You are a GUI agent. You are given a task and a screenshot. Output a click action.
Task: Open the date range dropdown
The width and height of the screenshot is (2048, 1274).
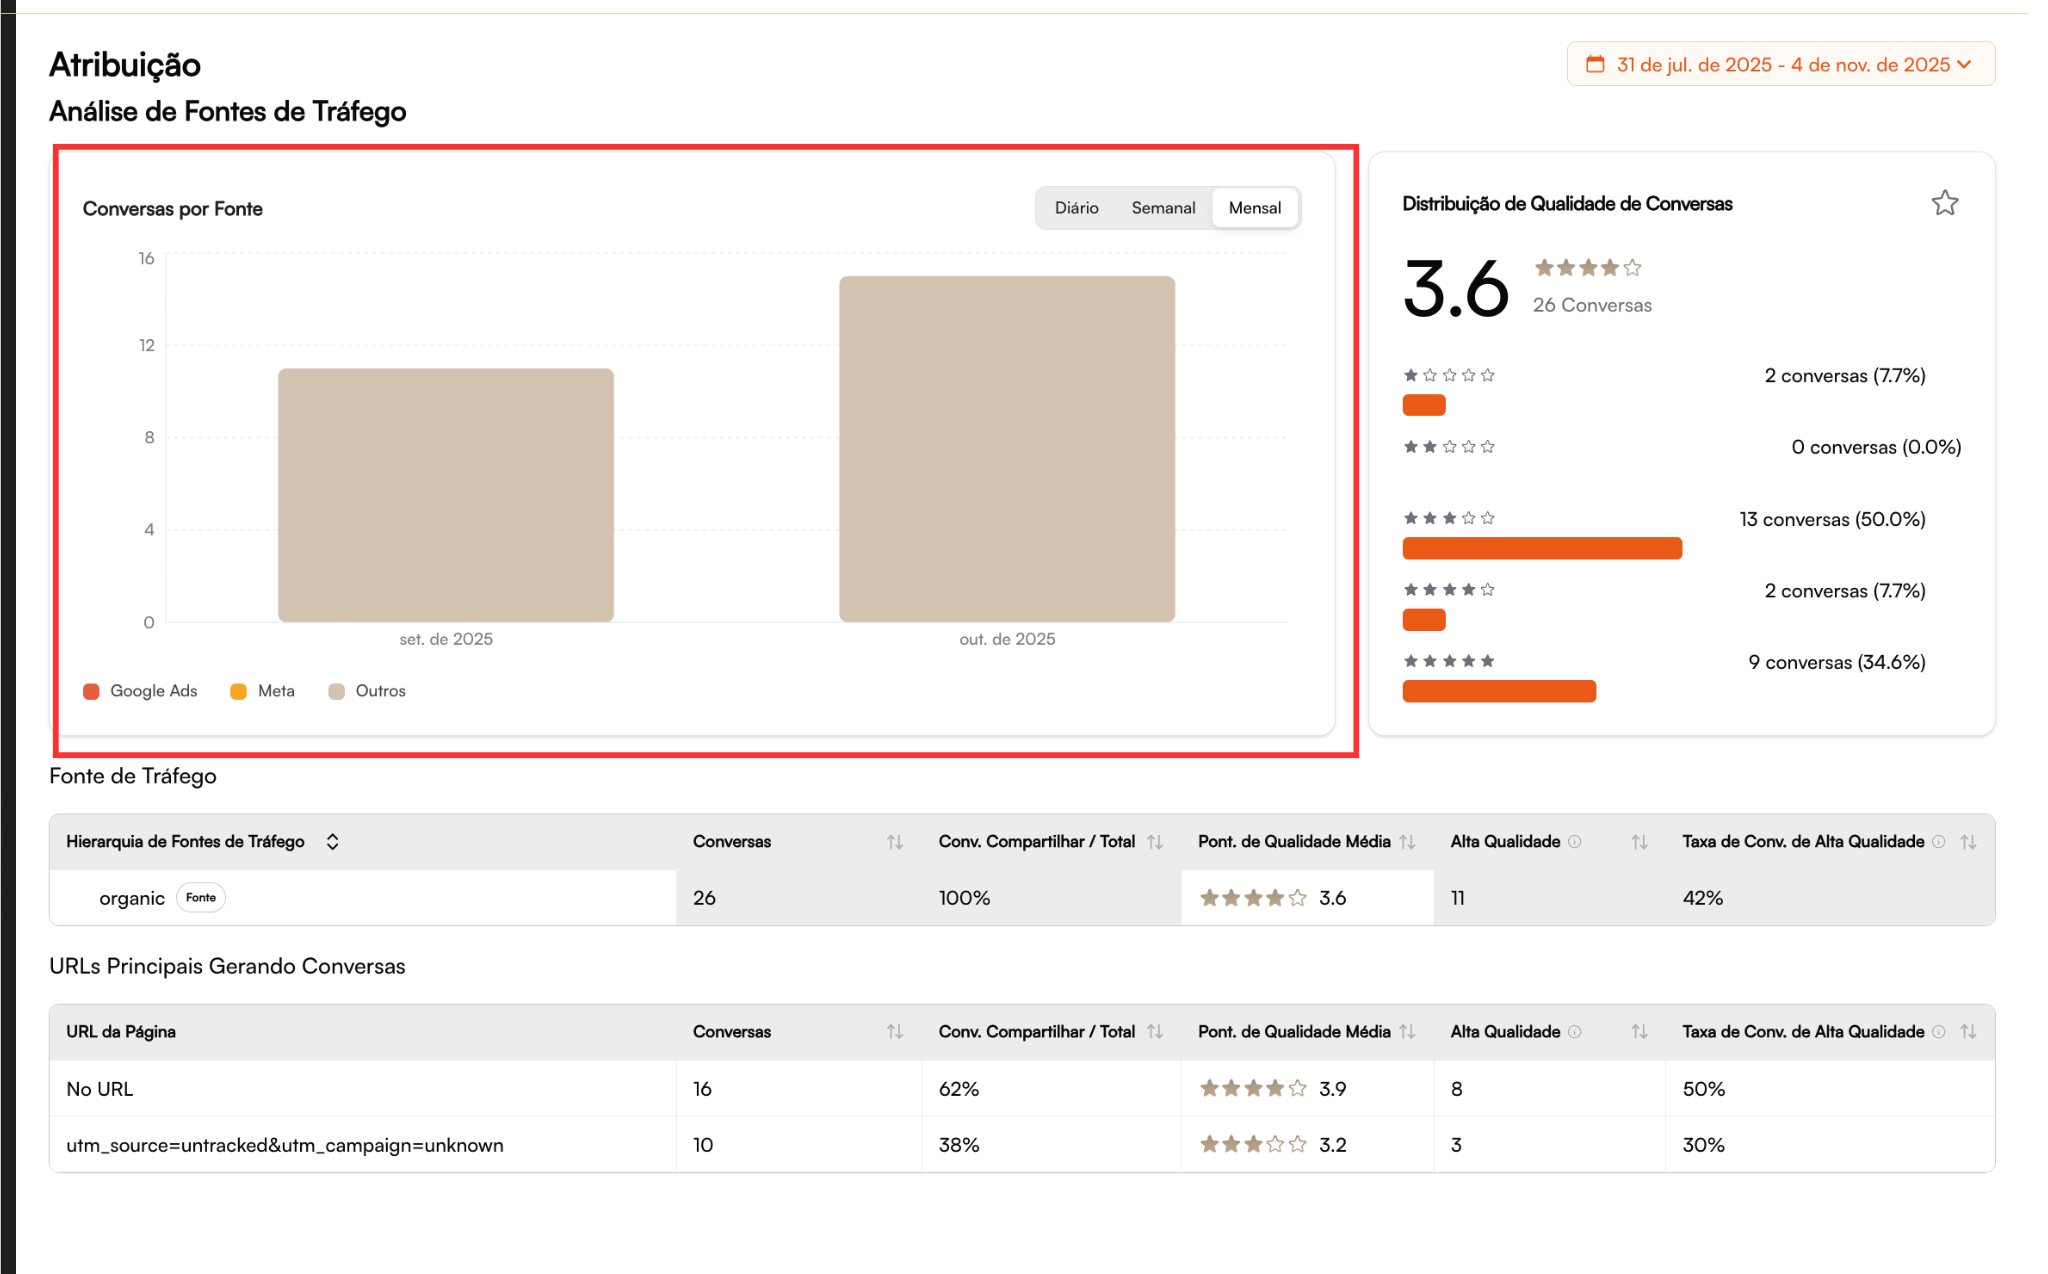pos(1781,65)
